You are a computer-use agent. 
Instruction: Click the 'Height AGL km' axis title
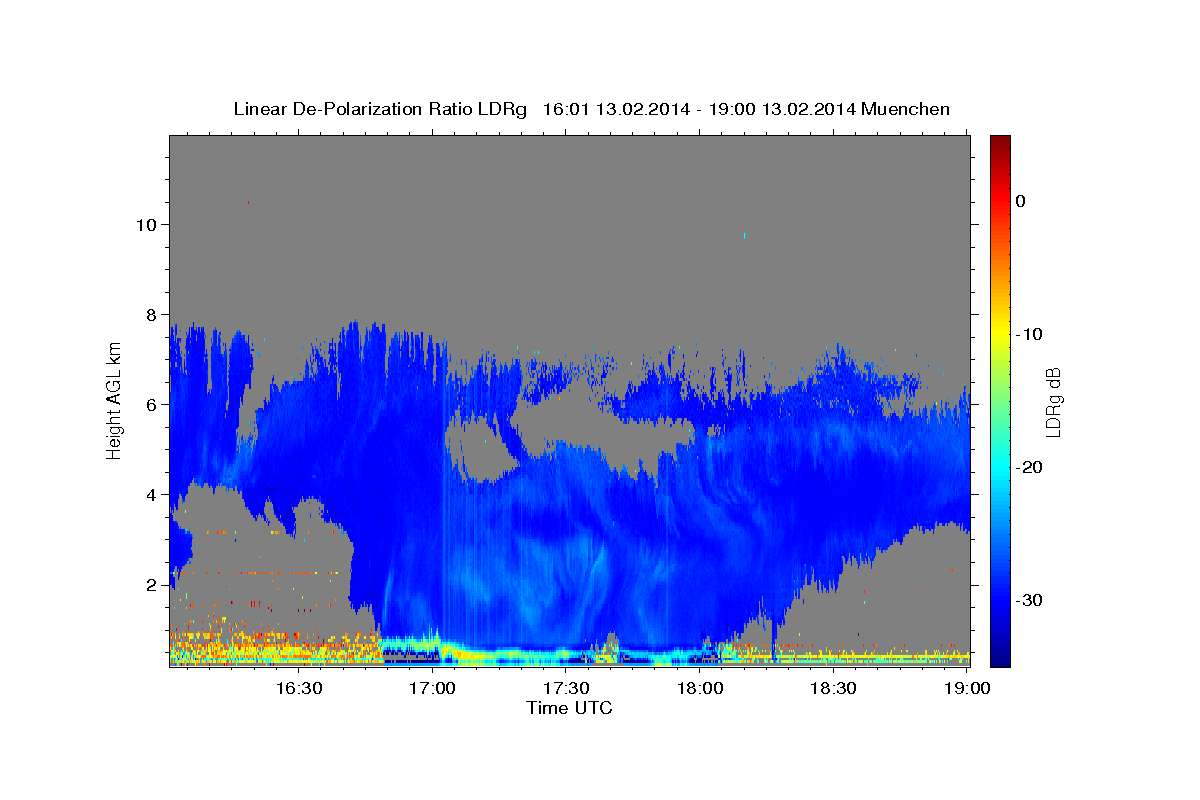coord(115,401)
